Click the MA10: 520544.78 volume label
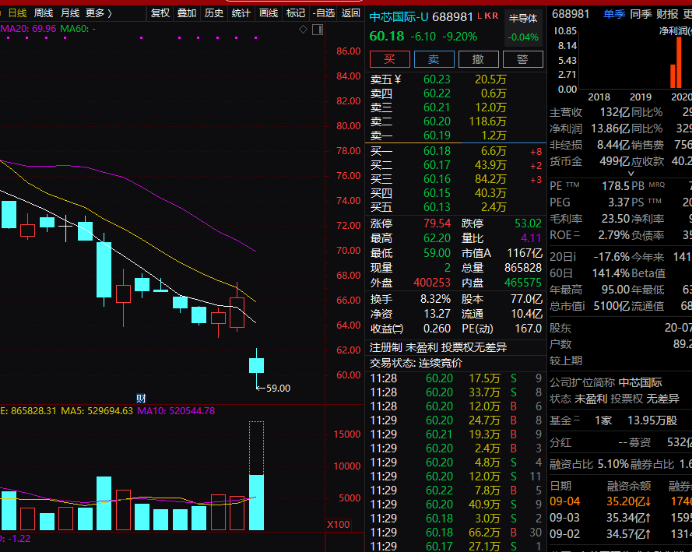The image size is (693, 552). [176, 411]
